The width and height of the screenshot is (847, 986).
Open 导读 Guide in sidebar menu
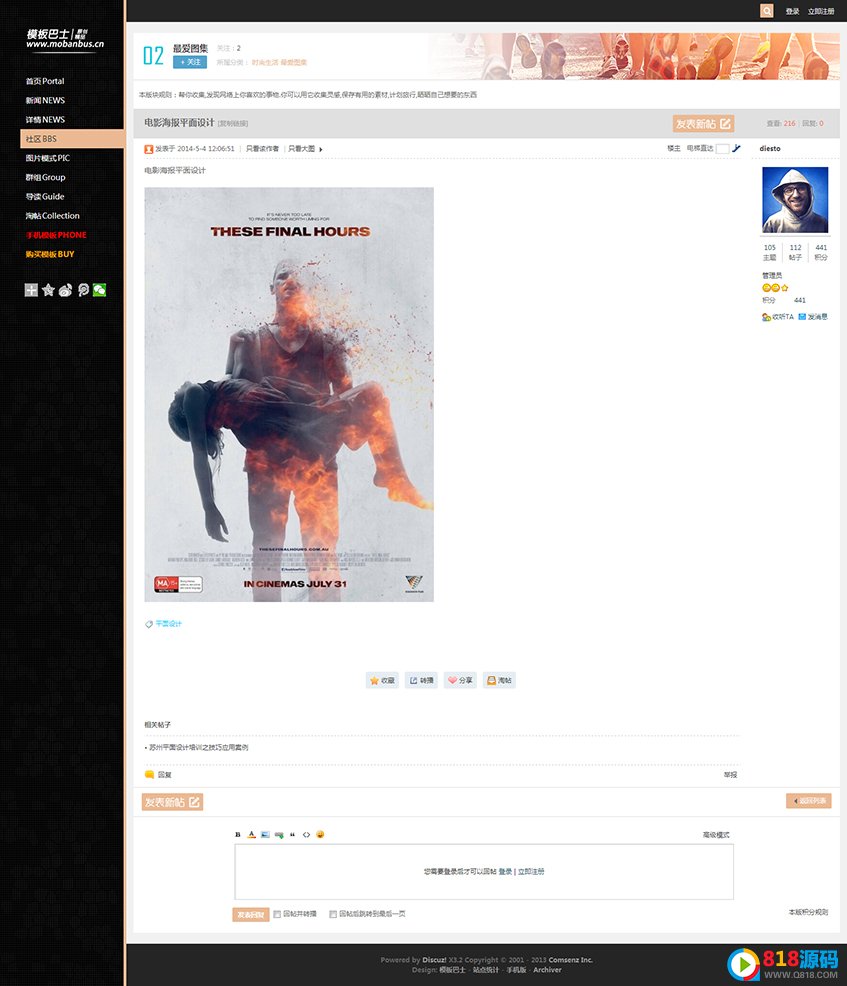pyautogui.click(x=45, y=197)
